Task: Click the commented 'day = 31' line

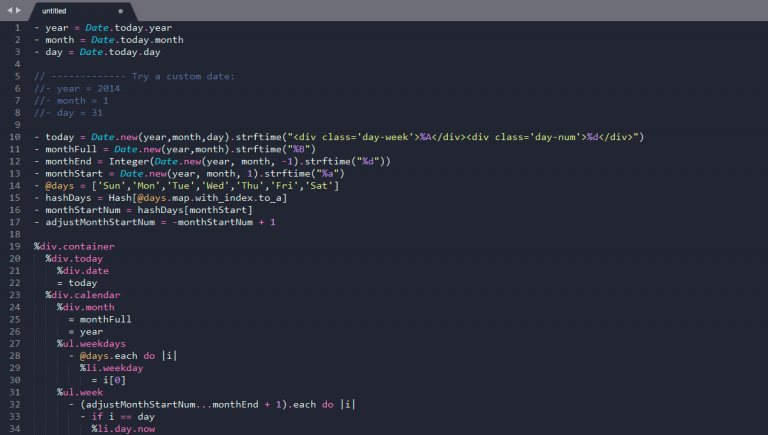Action: (69, 113)
